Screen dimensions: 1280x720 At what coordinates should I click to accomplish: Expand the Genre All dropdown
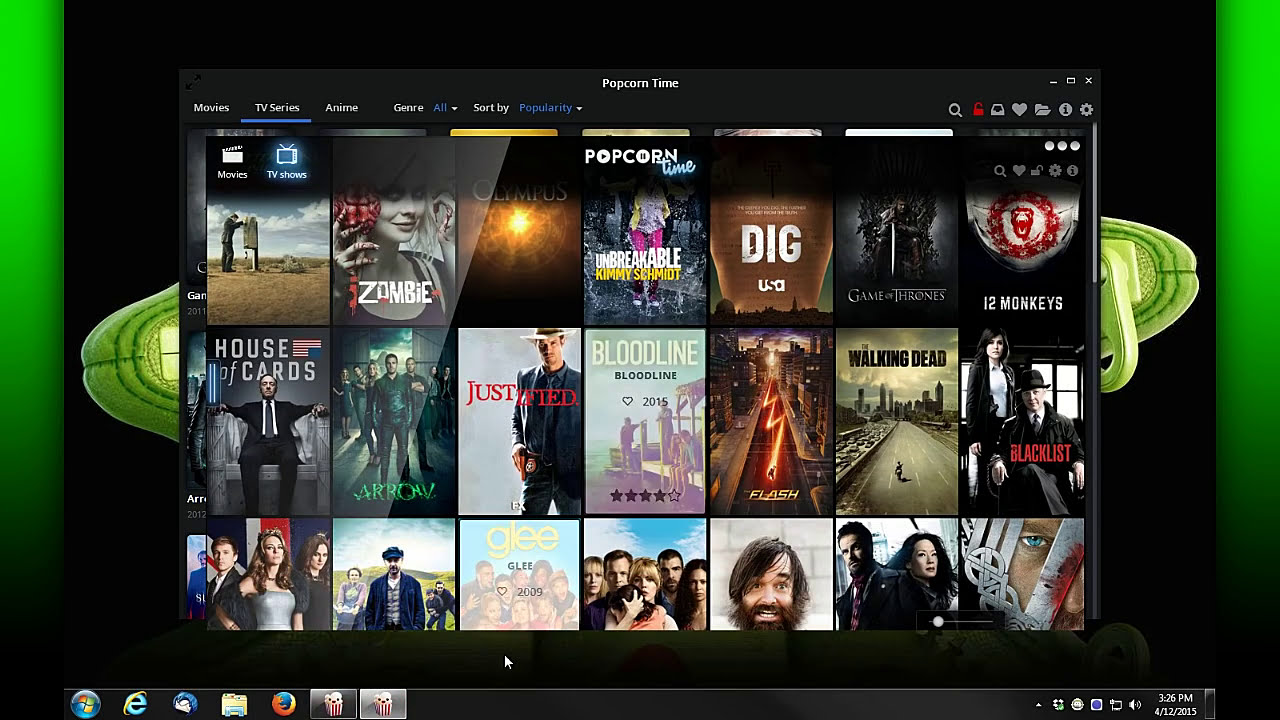pyautogui.click(x=445, y=107)
